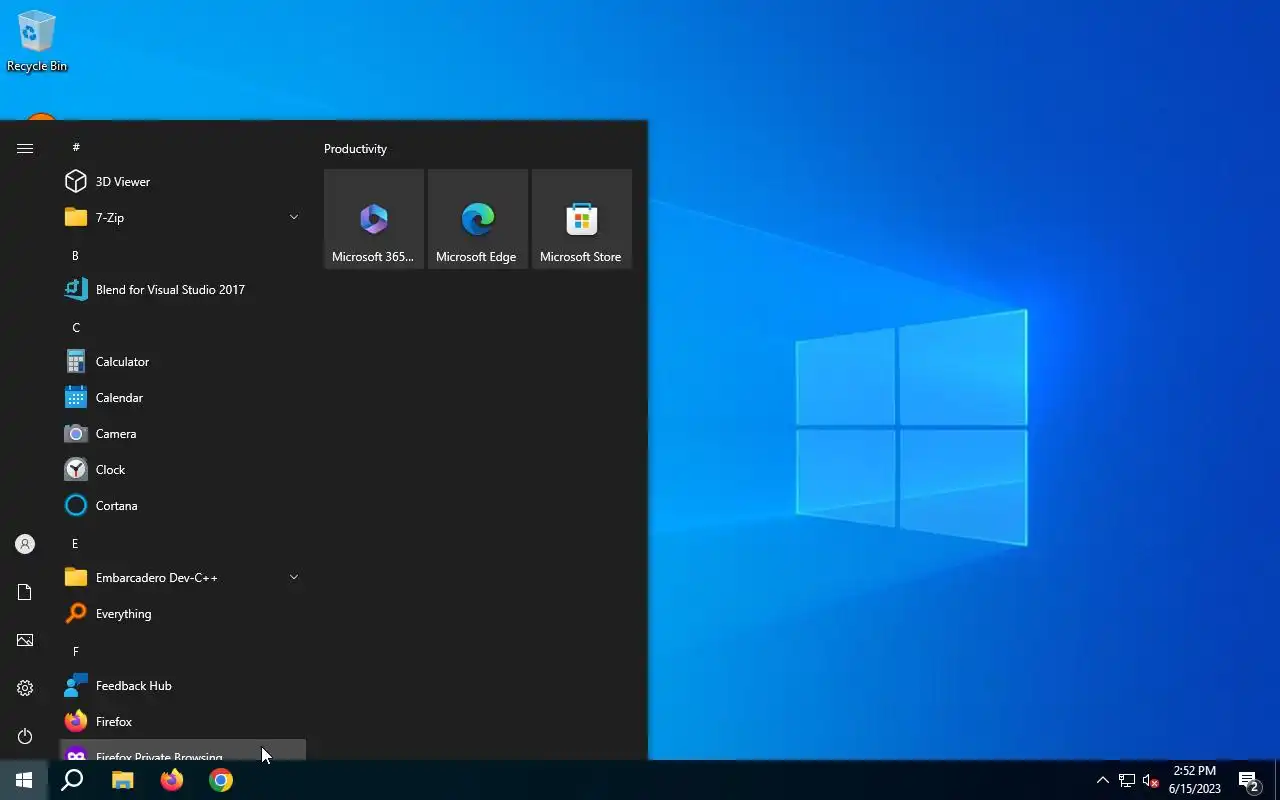Open the Embarcadero Dev-C++ folder
The image size is (1280, 800).
click(183, 578)
